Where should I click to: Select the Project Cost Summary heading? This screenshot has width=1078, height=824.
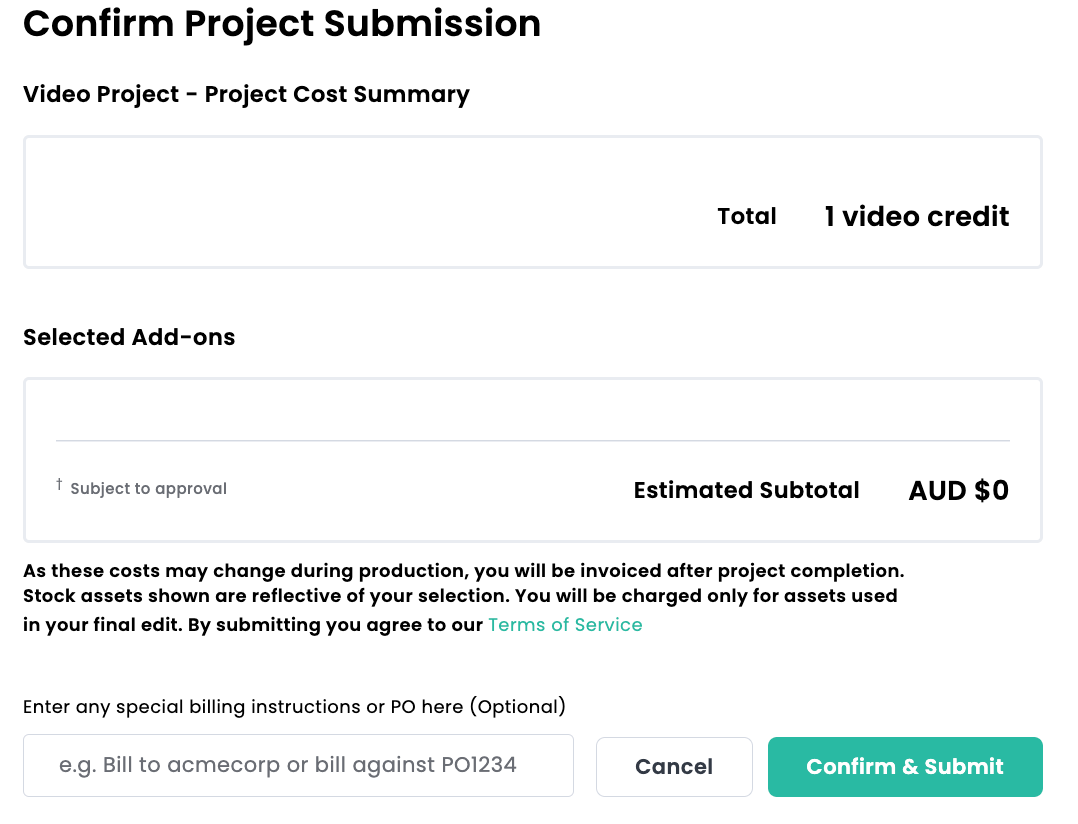pyautogui.click(x=246, y=94)
